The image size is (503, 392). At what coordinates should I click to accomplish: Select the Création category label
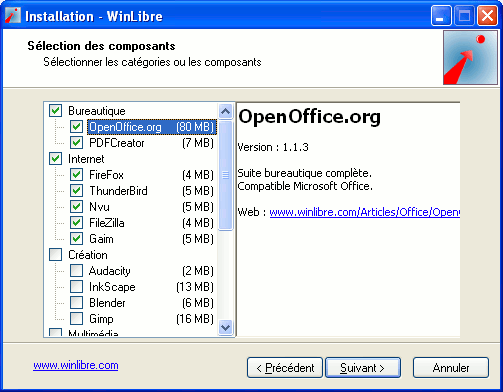[88, 255]
